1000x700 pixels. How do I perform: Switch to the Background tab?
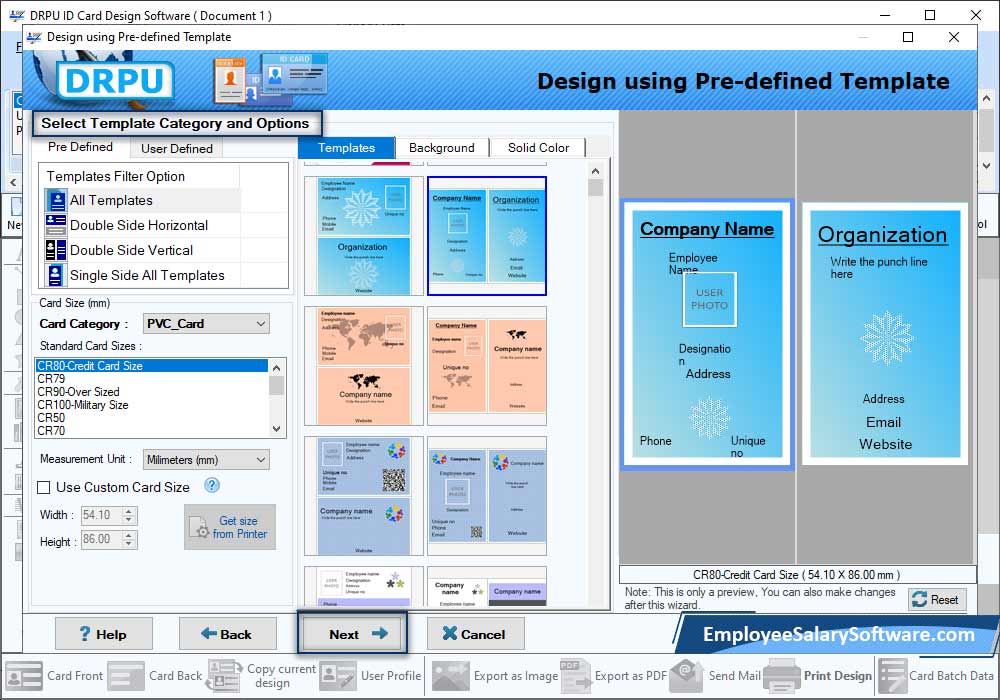pyautogui.click(x=441, y=148)
